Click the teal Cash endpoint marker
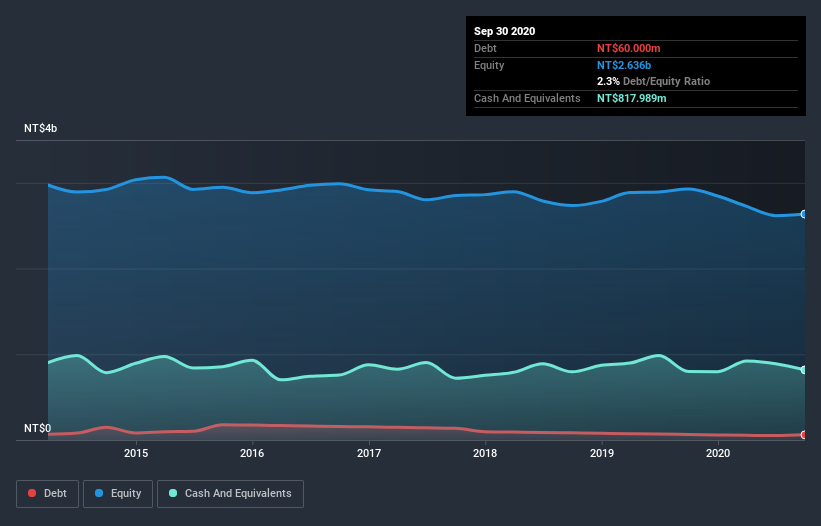This screenshot has width=821, height=526. point(804,370)
